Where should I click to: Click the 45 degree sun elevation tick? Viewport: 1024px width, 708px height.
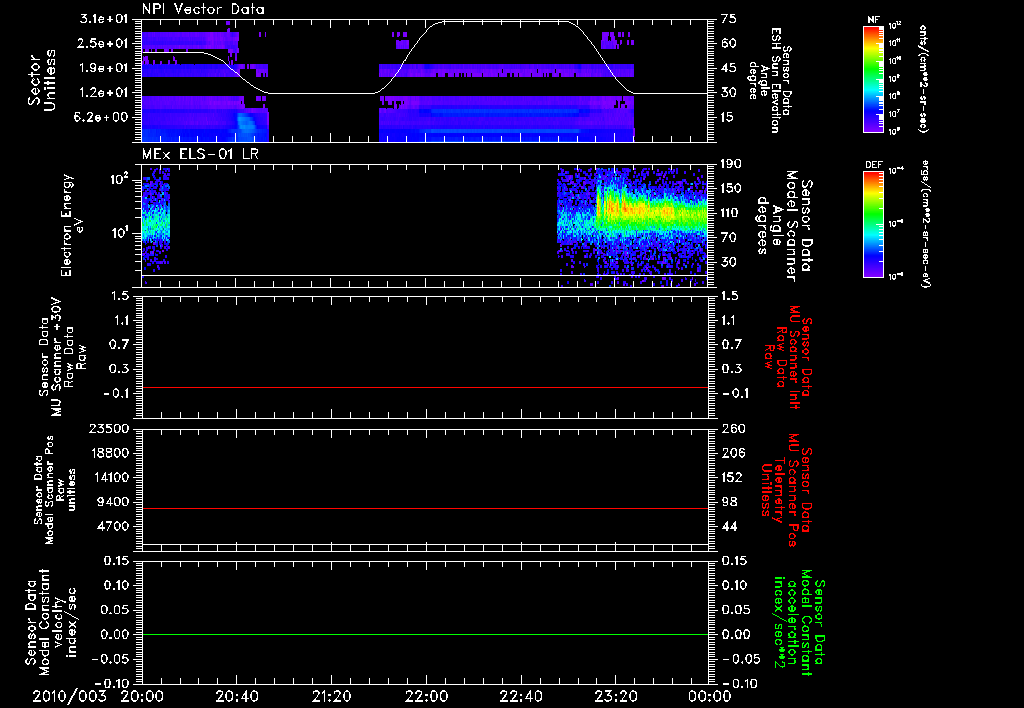point(728,68)
